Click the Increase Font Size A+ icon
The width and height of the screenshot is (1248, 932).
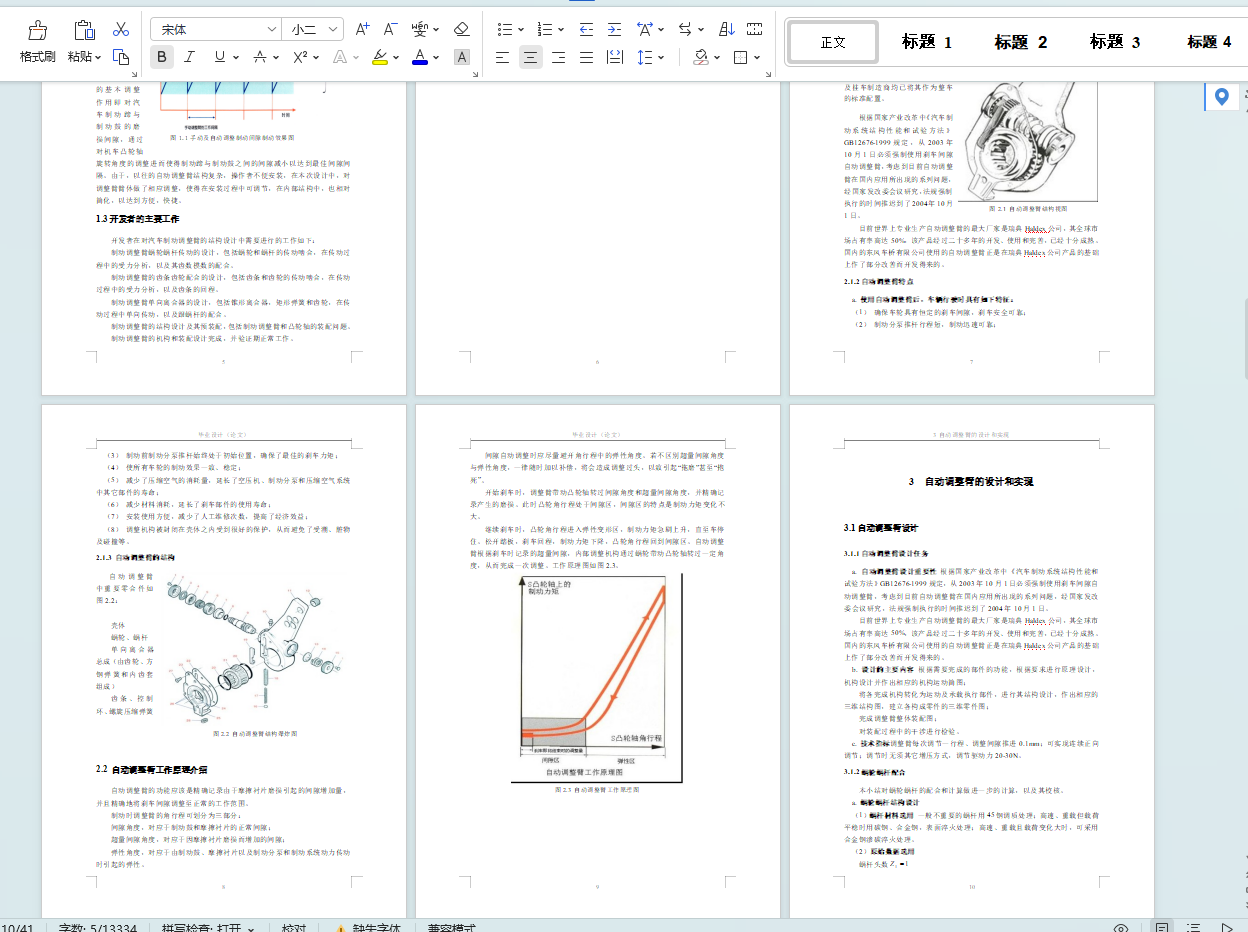pyautogui.click(x=363, y=30)
